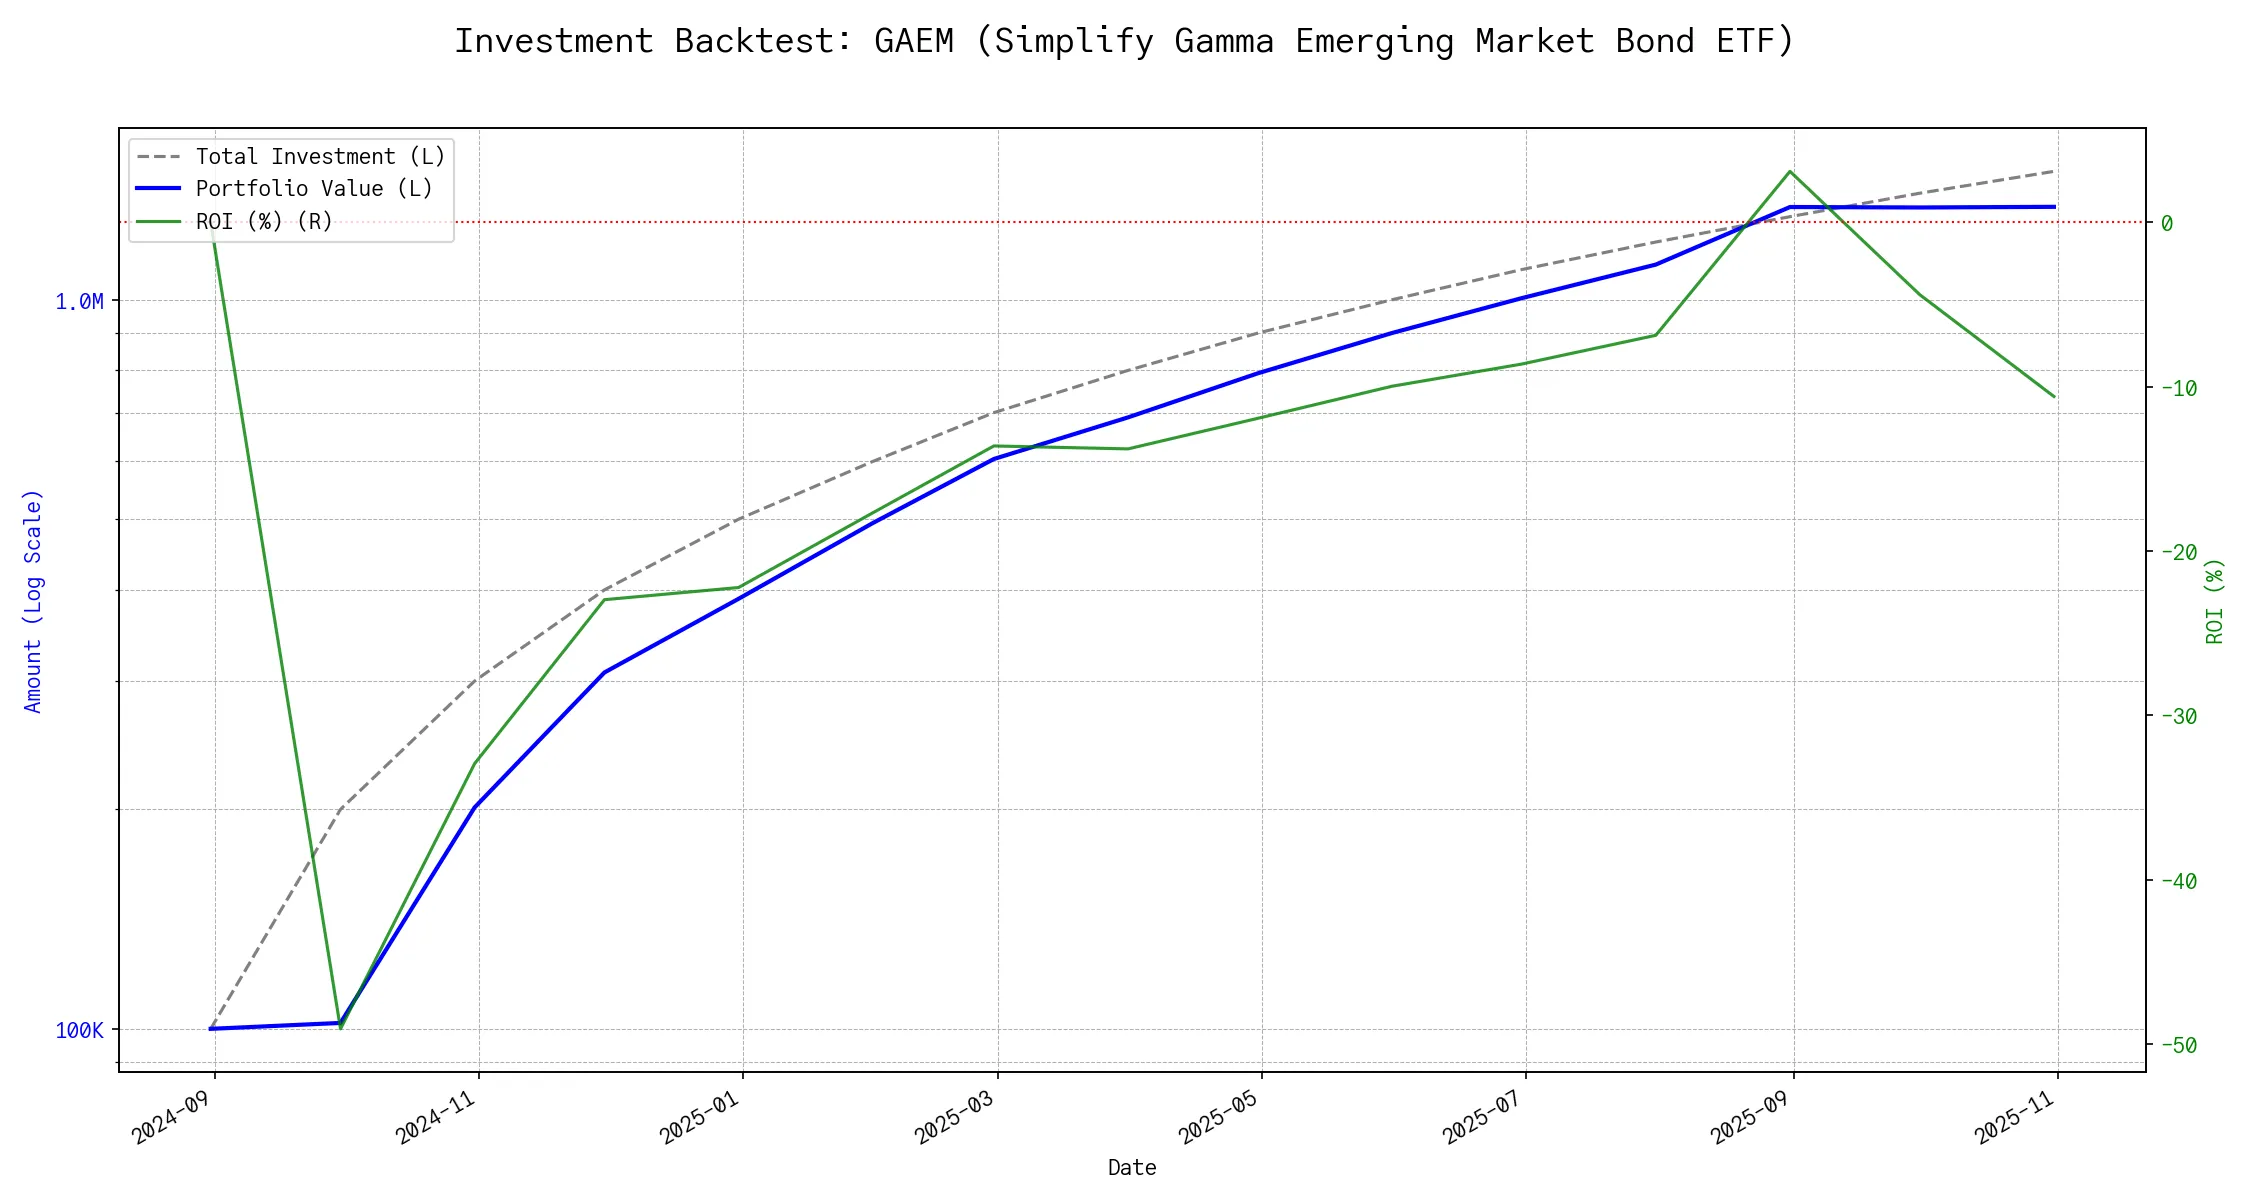This screenshot has height=1200, width=2250.
Task: Click the green line legend swatch
Action: coord(158,221)
